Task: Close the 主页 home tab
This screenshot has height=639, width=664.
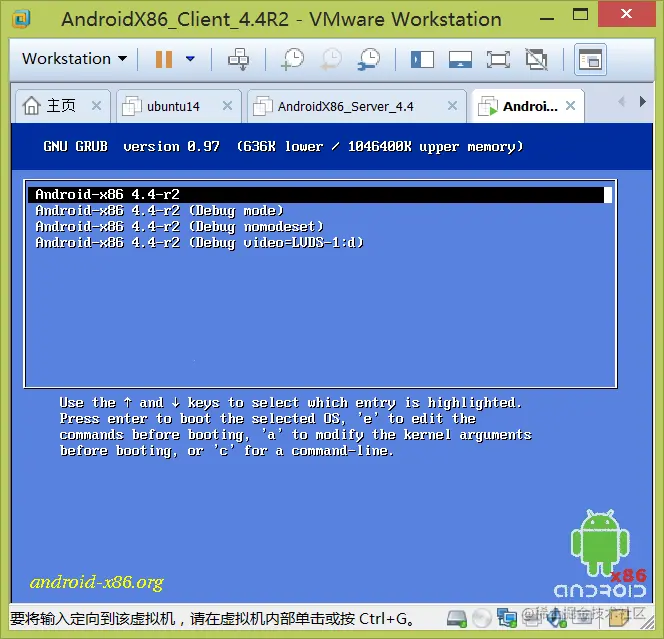Action: pyautogui.click(x=97, y=105)
